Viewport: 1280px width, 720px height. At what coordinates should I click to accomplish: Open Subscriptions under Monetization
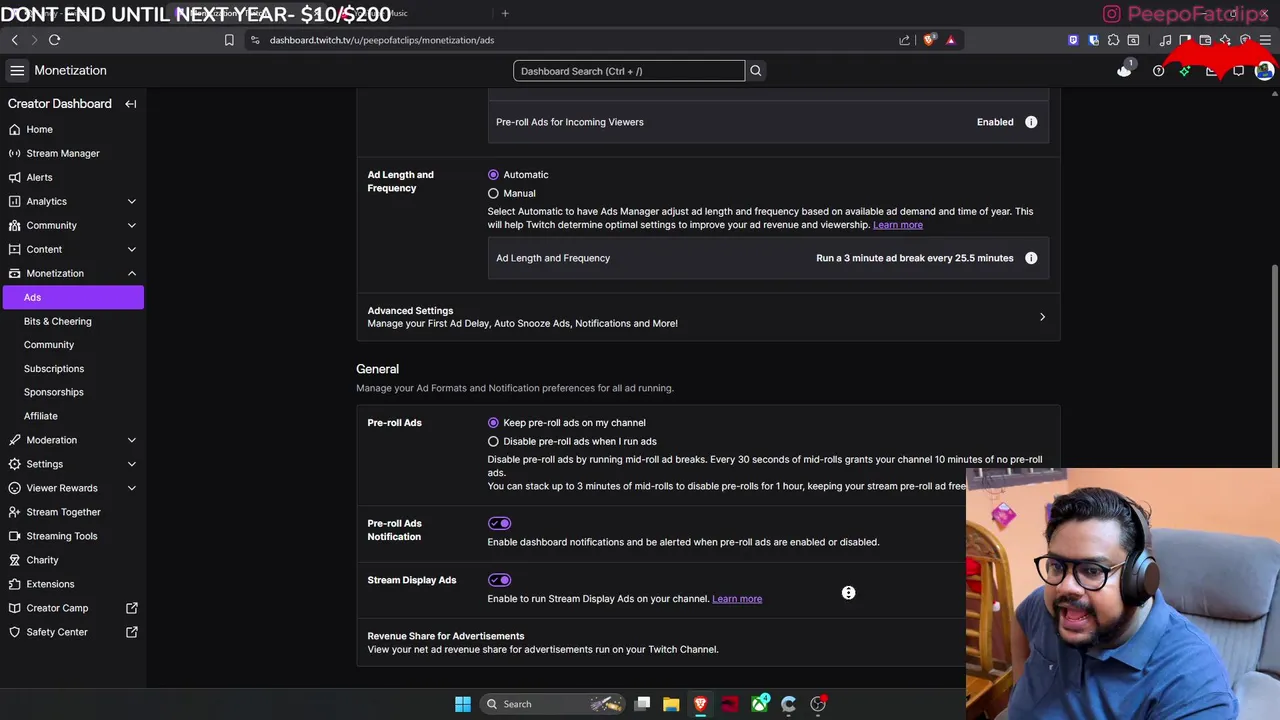coord(54,368)
